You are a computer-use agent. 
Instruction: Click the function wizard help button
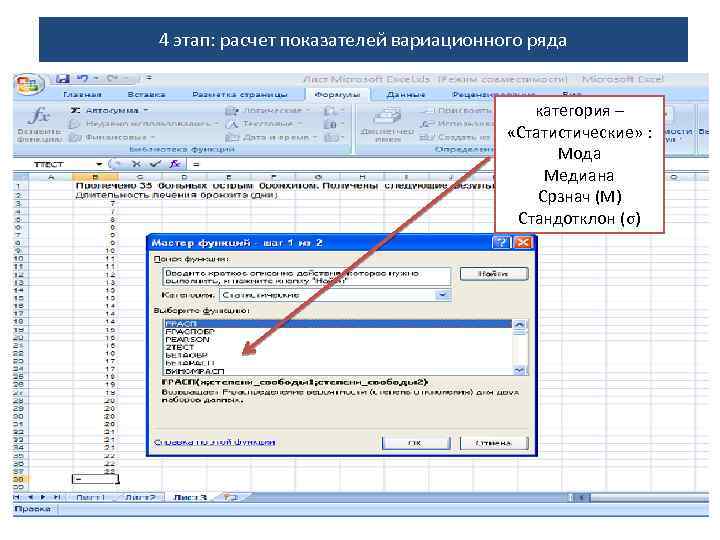501,242
